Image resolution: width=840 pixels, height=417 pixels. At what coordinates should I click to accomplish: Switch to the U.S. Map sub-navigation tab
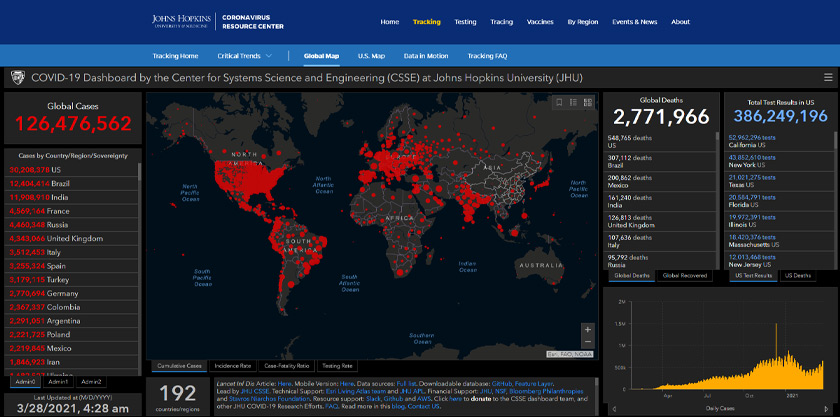(x=371, y=56)
